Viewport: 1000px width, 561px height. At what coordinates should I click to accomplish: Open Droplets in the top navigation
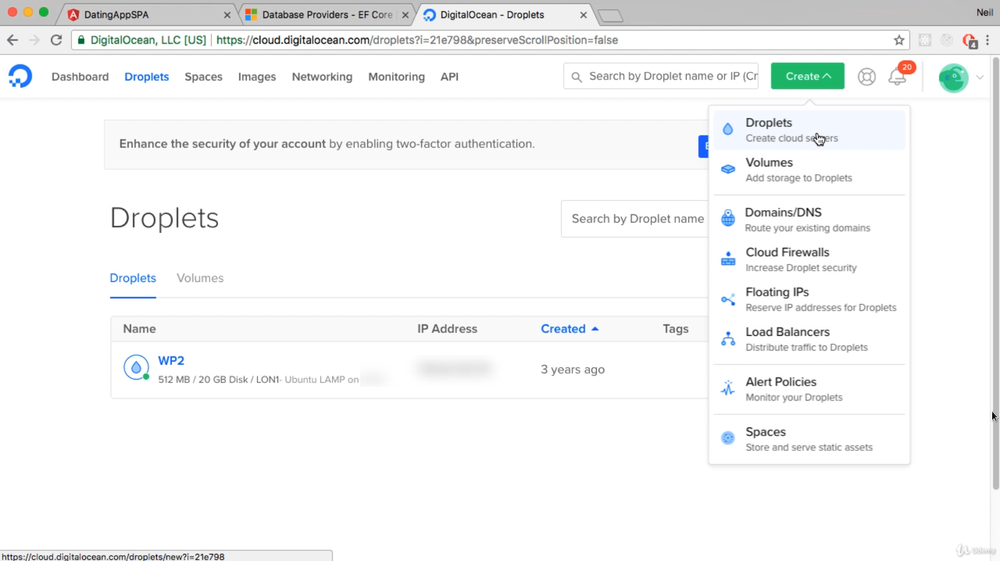[x=147, y=76]
